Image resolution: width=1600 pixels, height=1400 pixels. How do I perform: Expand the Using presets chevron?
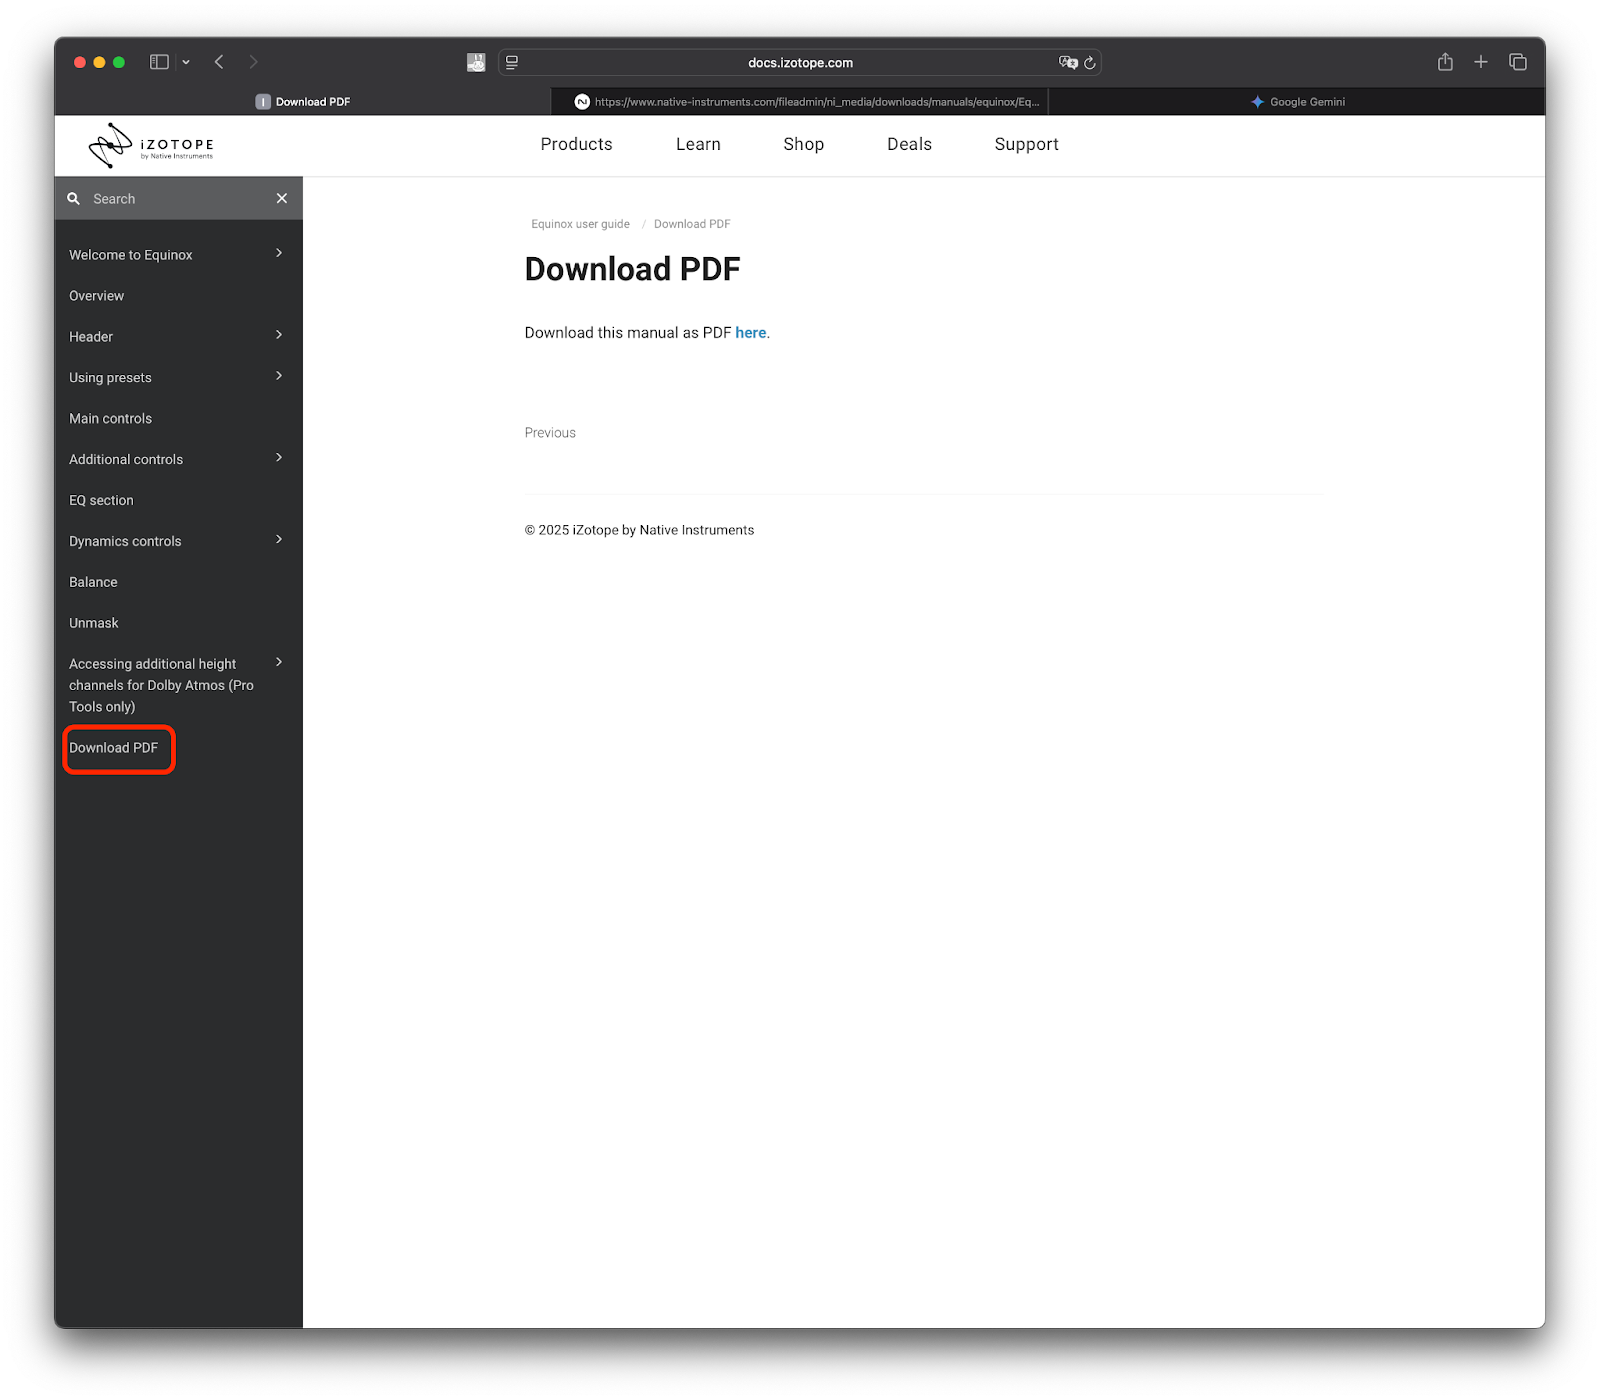pos(279,376)
